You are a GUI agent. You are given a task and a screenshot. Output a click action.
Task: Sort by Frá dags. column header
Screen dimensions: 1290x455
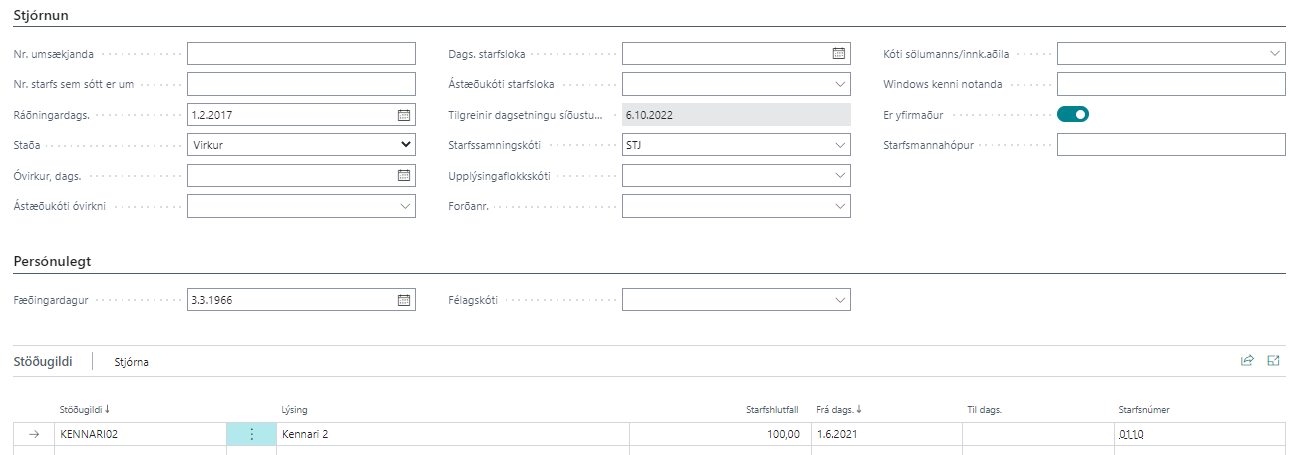(x=838, y=409)
